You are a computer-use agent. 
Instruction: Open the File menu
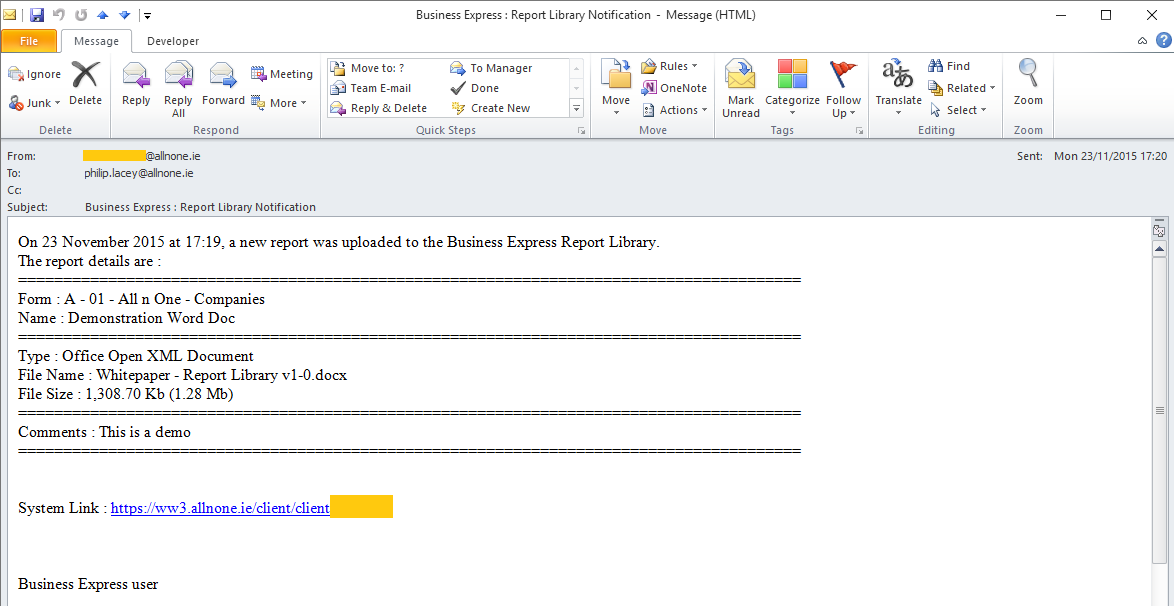29,41
